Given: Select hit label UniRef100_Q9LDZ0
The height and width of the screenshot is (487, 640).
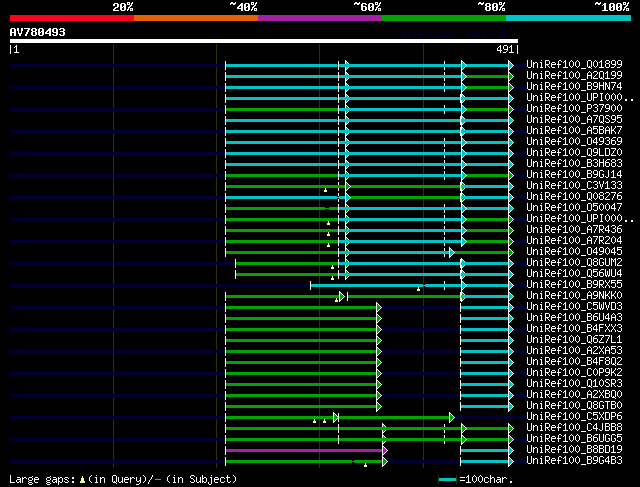Looking at the screenshot, I should [574, 152].
